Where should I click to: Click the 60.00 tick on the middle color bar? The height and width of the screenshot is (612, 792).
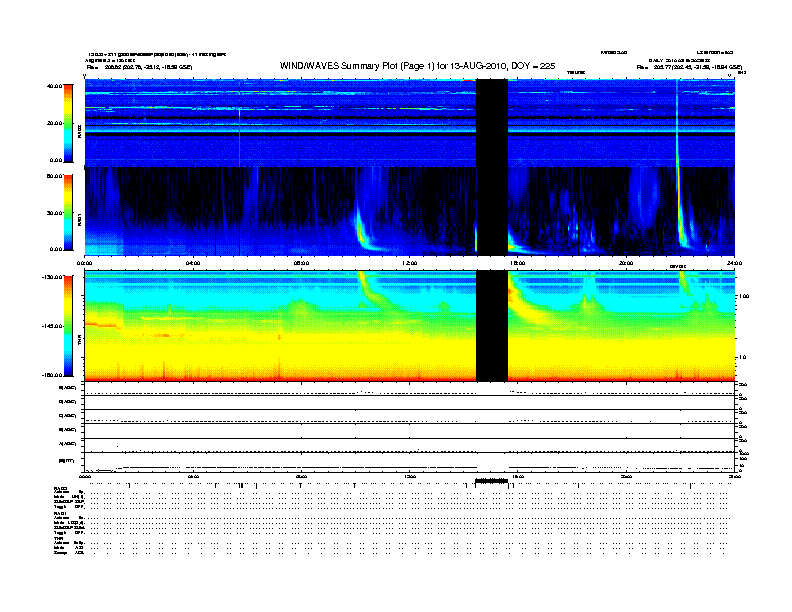point(54,176)
